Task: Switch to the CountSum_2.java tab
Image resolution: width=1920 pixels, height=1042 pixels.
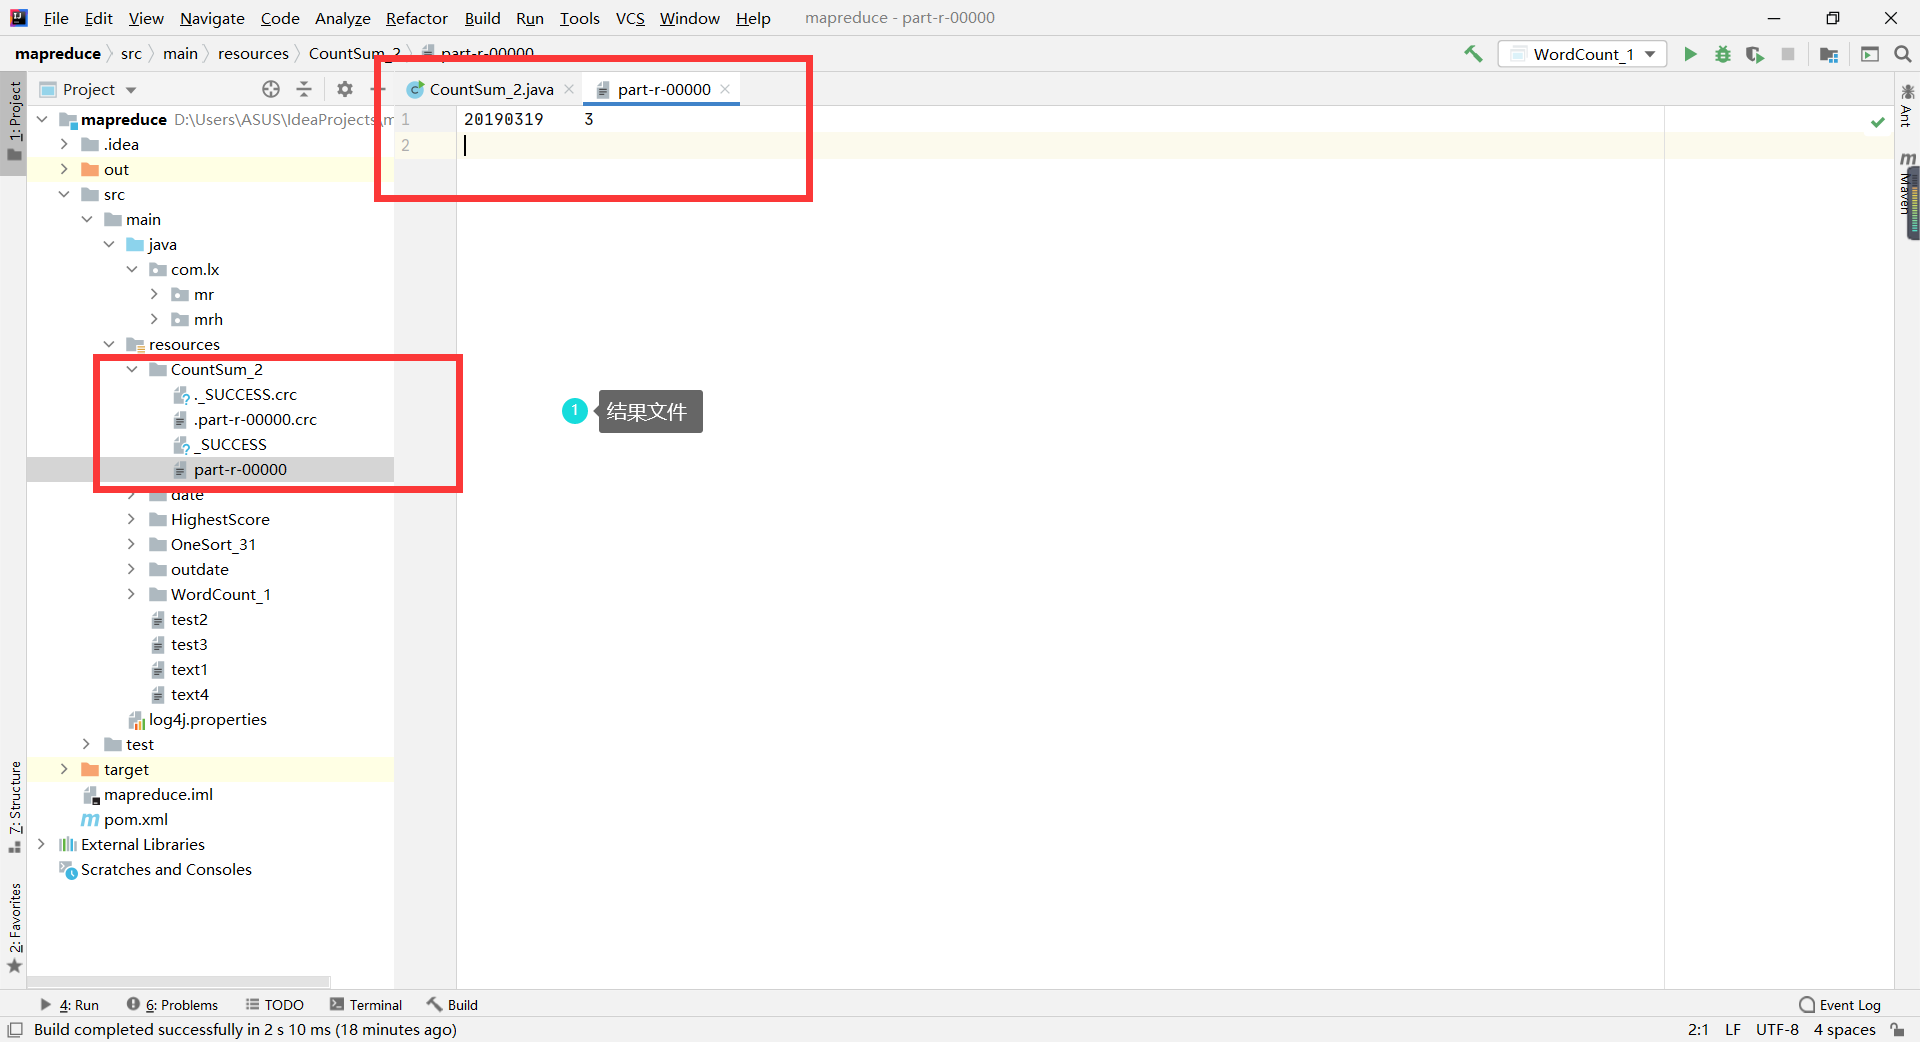Action: 490,89
